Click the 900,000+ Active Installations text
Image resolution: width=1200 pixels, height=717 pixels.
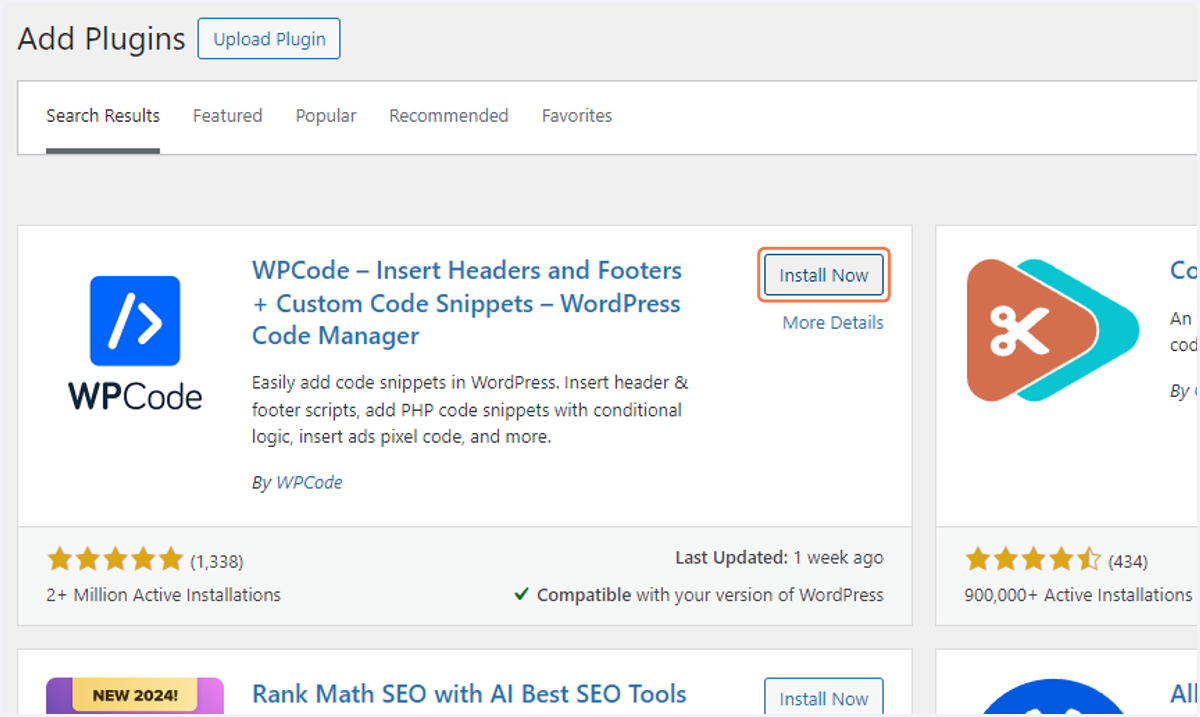point(1078,595)
